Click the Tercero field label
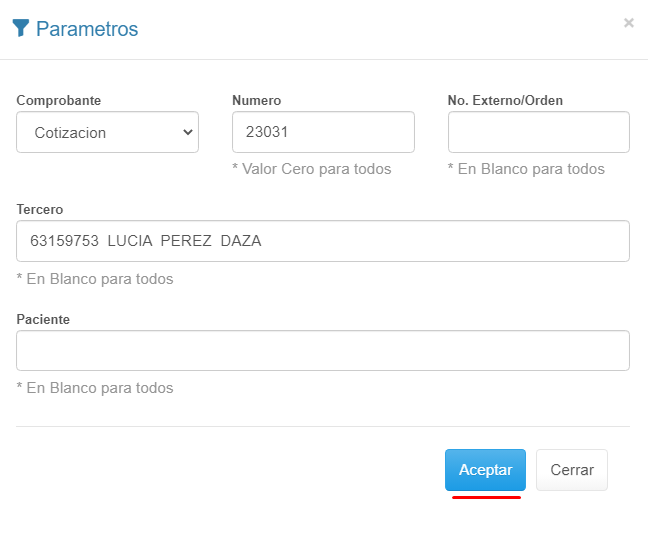 click(x=40, y=209)
